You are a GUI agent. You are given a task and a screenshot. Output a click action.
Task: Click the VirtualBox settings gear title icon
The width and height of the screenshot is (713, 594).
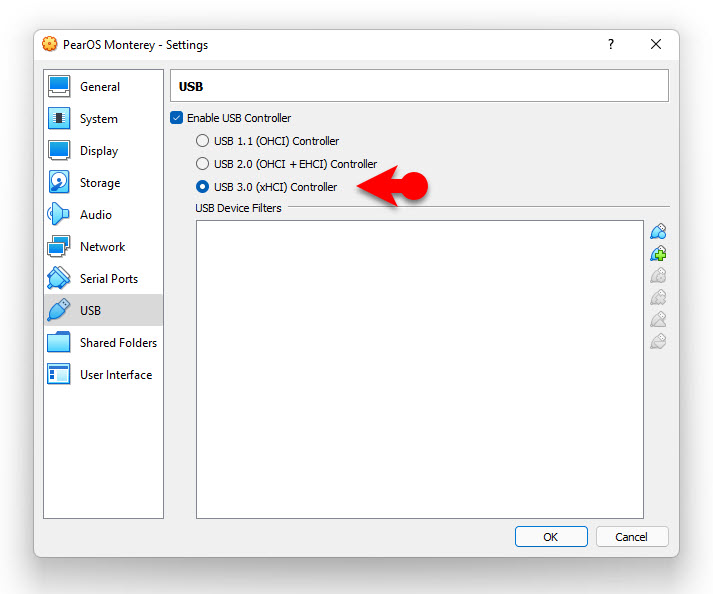tap(50, 44)
